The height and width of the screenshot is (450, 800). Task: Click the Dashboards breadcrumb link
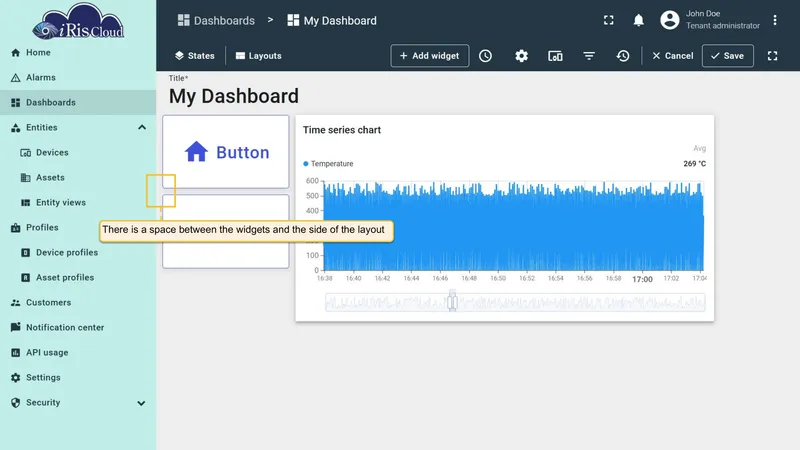click(216, 20)
